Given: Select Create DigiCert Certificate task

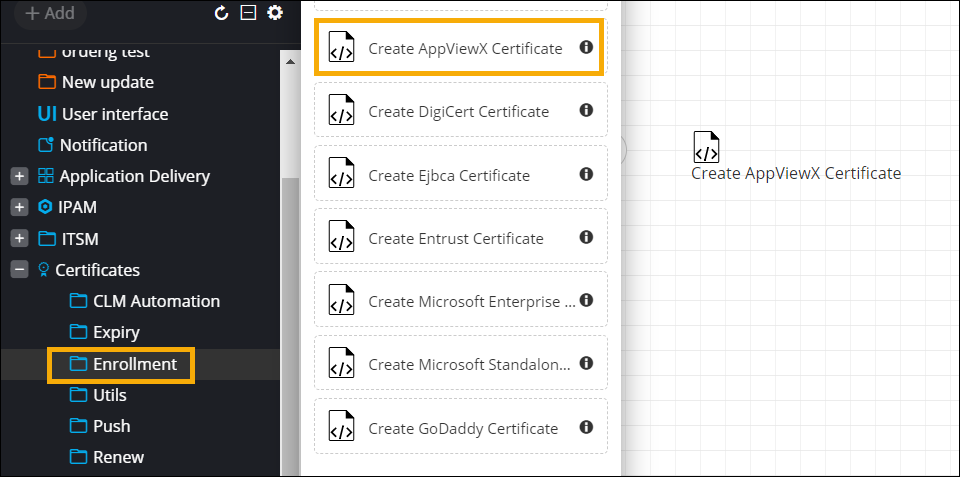Looking at the screenshot, I should [461, 110].
